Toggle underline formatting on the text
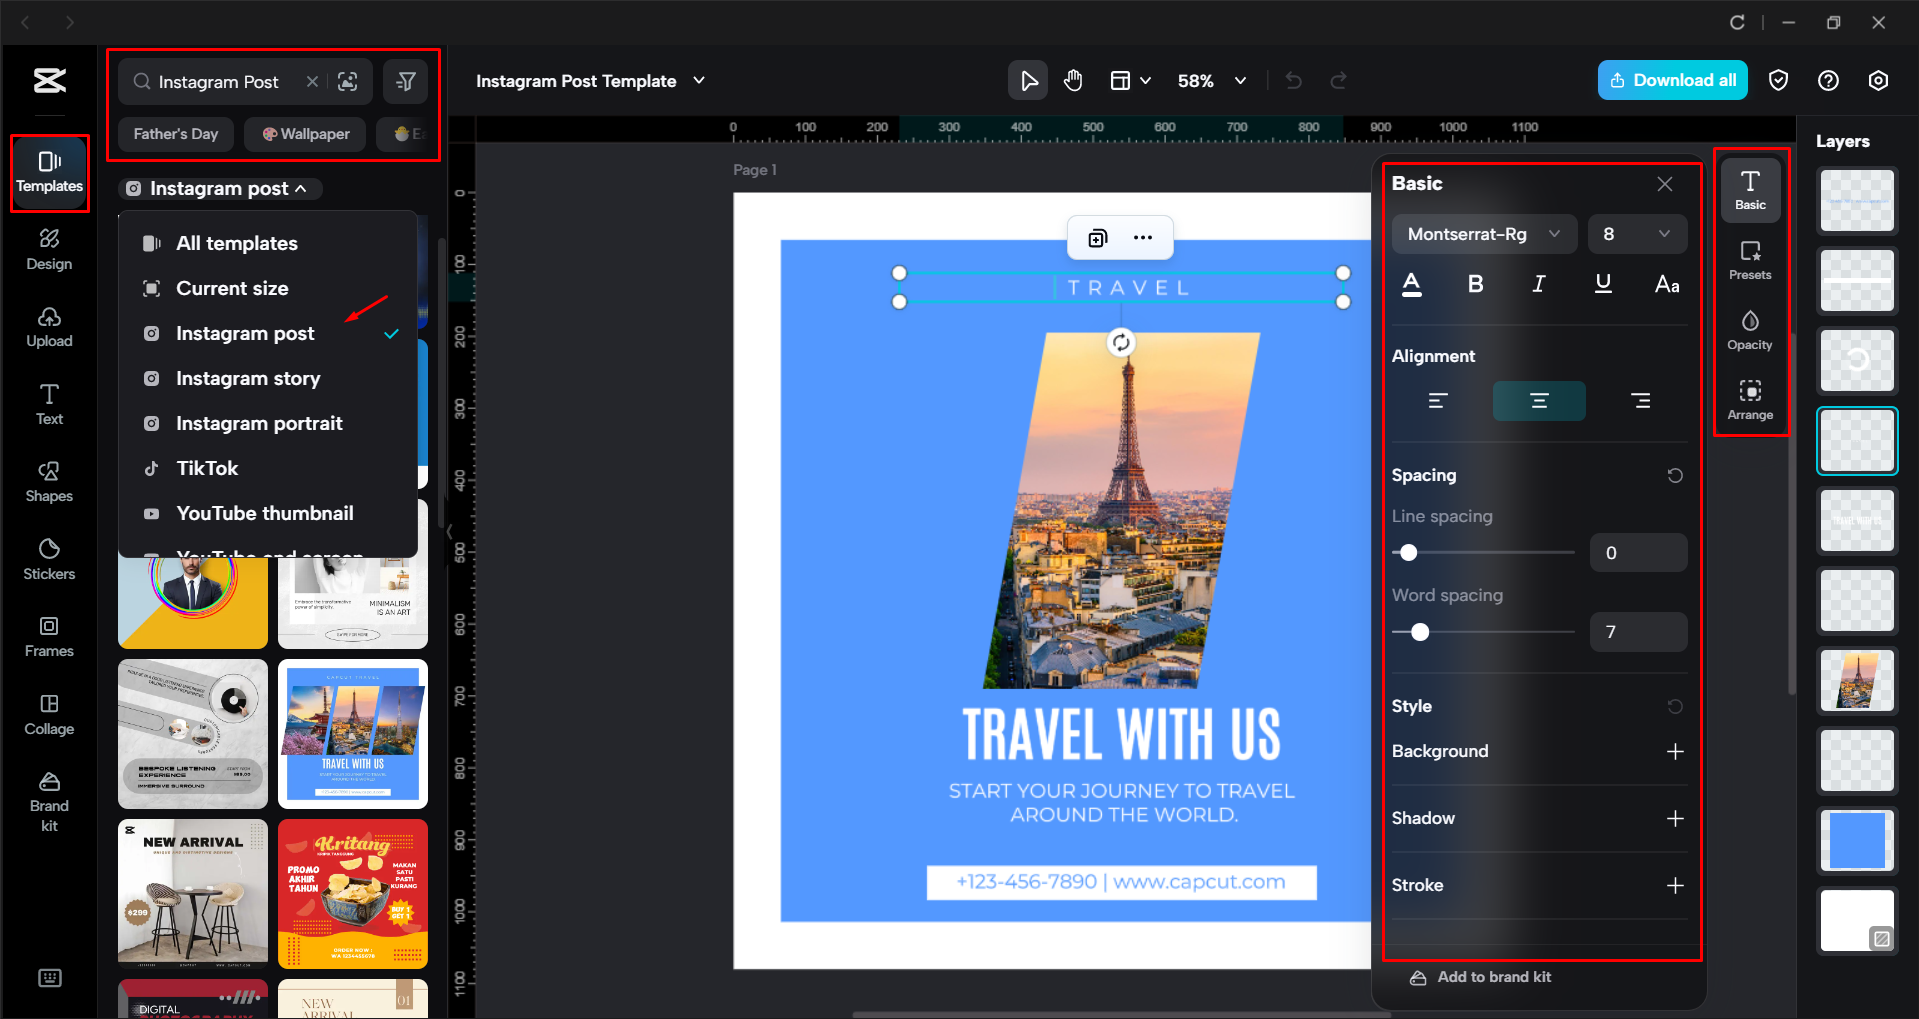The height and width of the screenshot is (1019, 1919). (1602, 284)
